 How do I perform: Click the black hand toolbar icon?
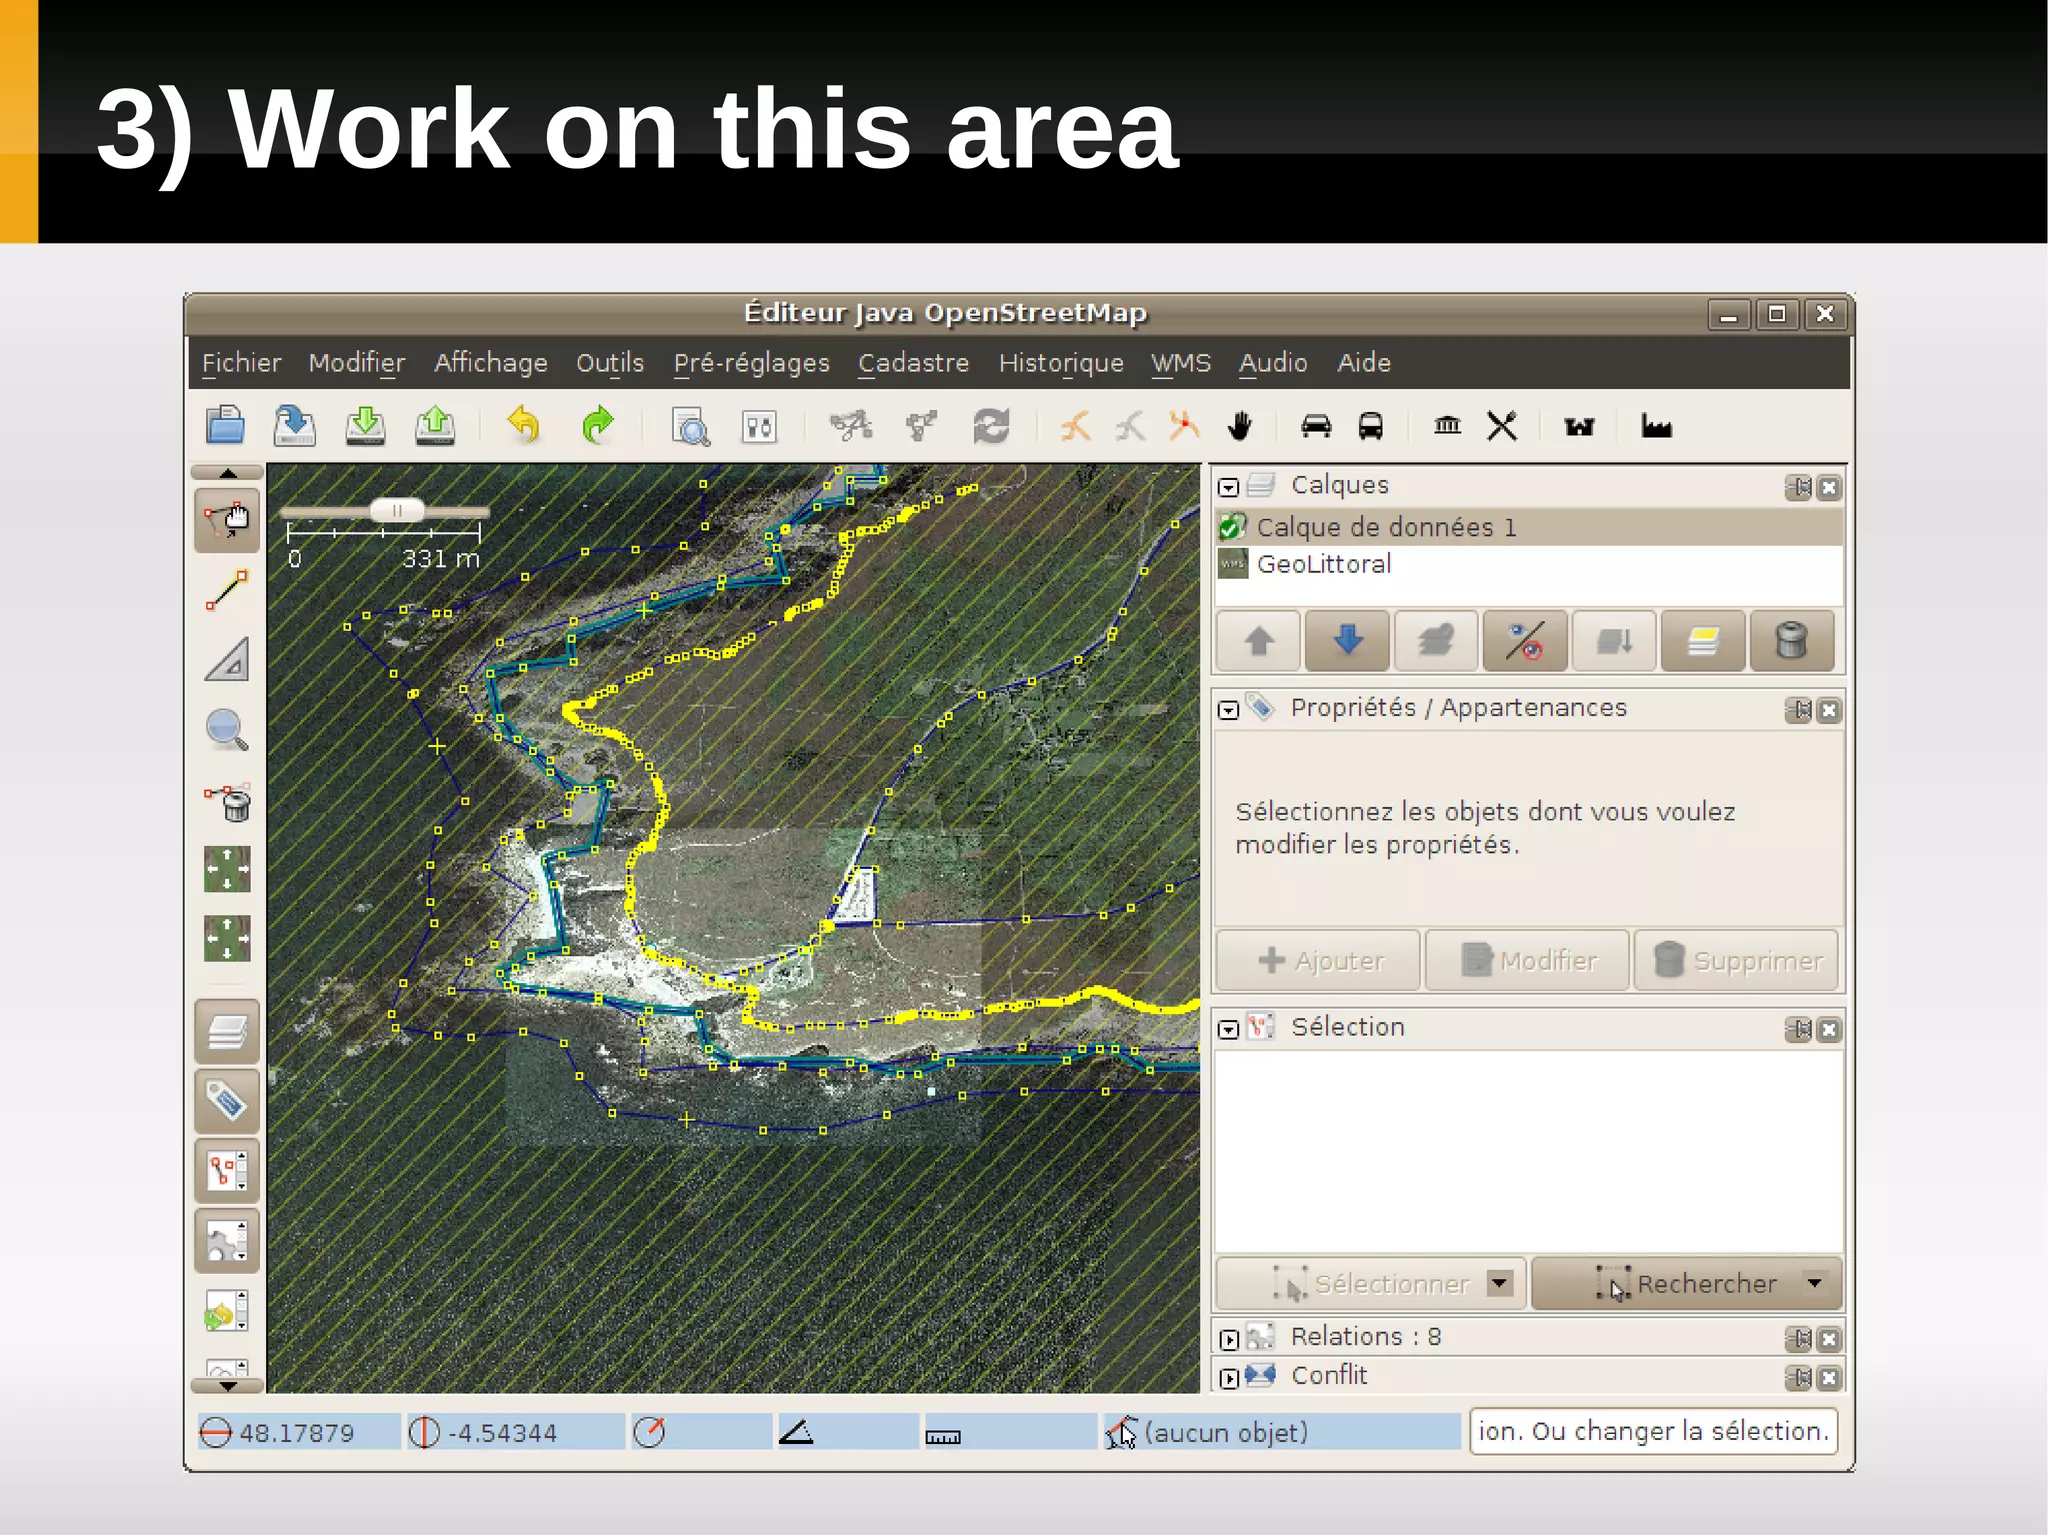[x=1240, y=426]
